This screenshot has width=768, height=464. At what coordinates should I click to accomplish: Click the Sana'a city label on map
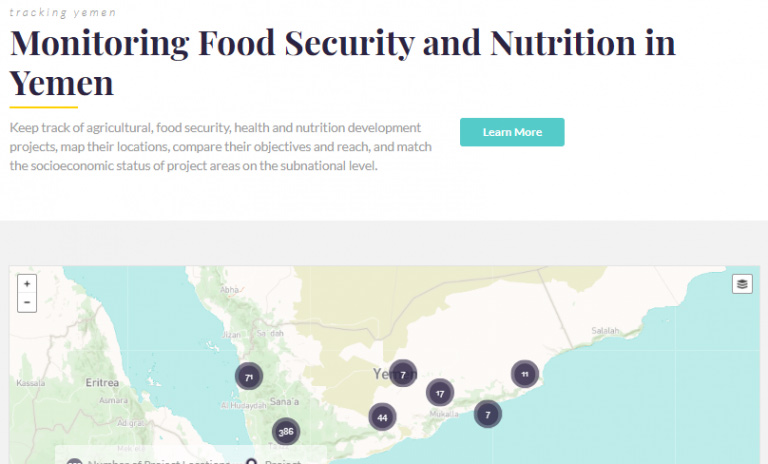pyautogui.click(x=284, y=401)
